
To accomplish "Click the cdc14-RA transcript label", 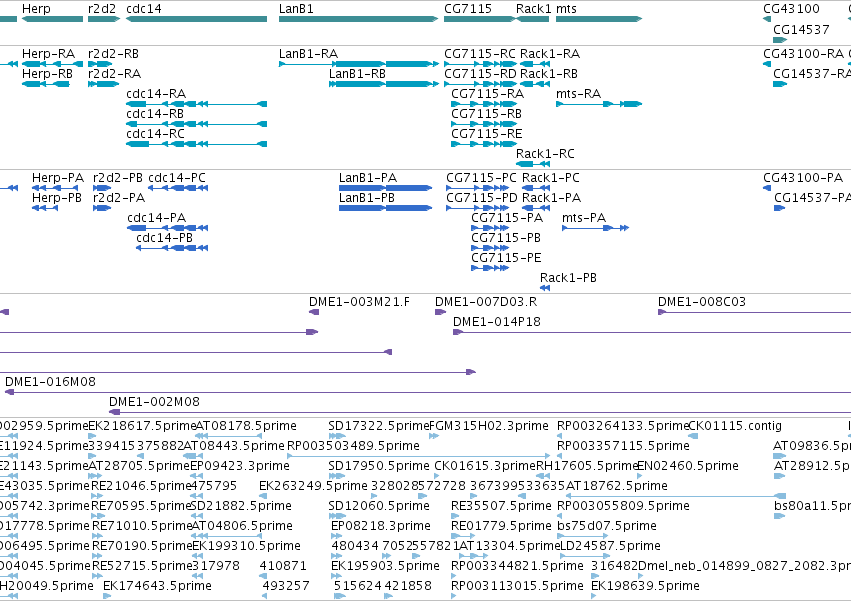I will [156, 93].
